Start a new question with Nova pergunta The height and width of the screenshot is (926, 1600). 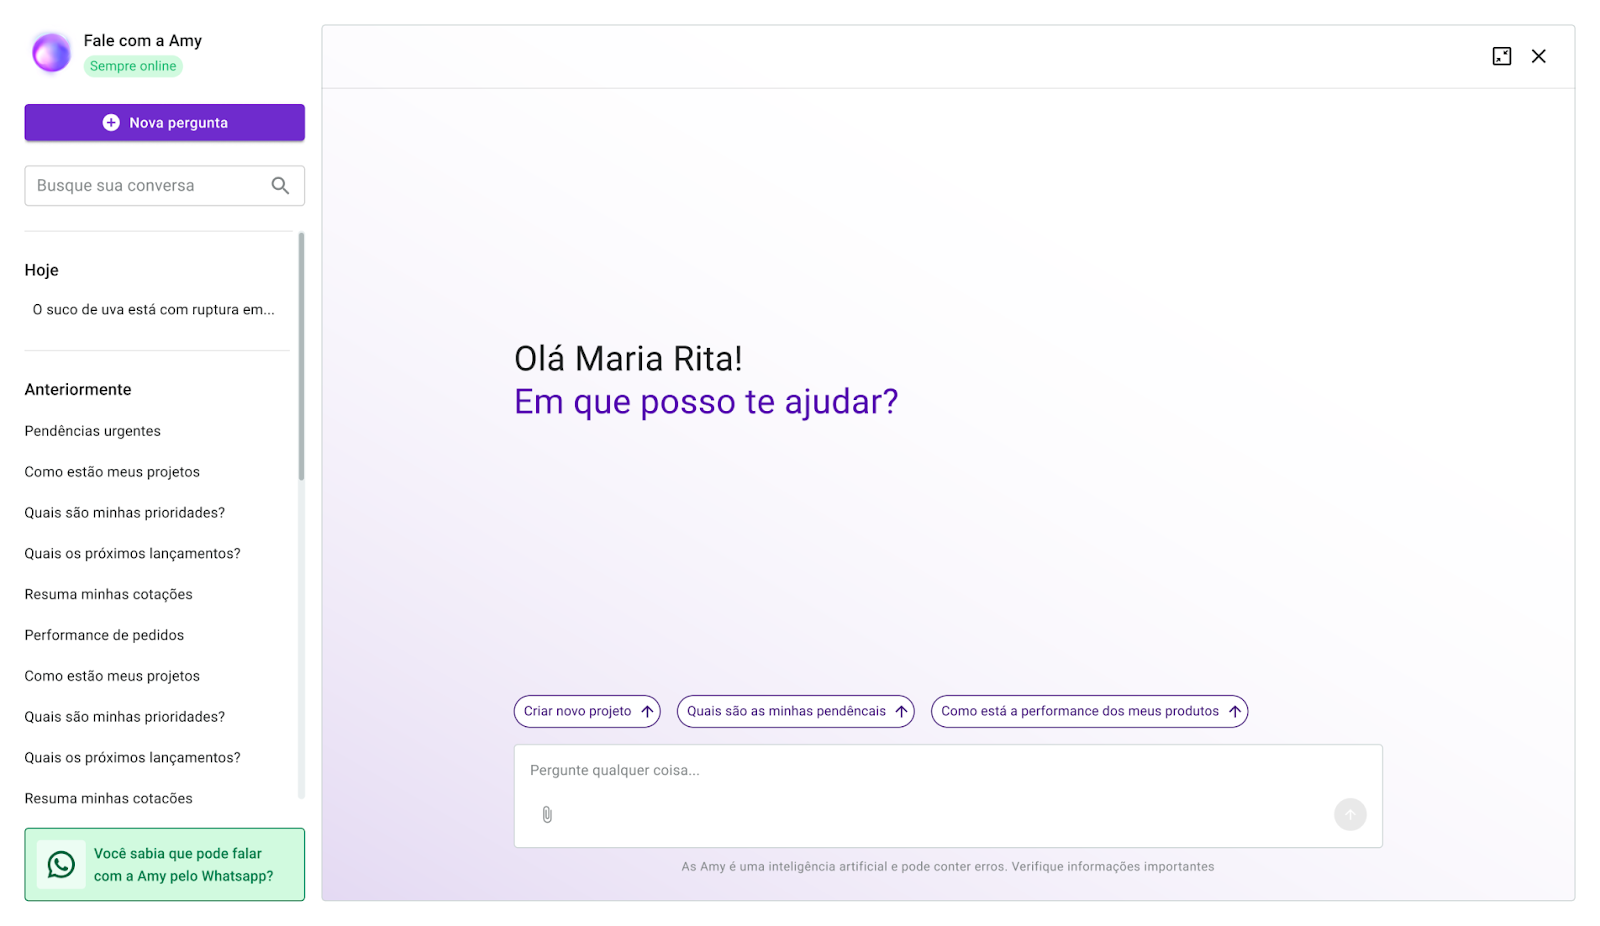point(165,123)
